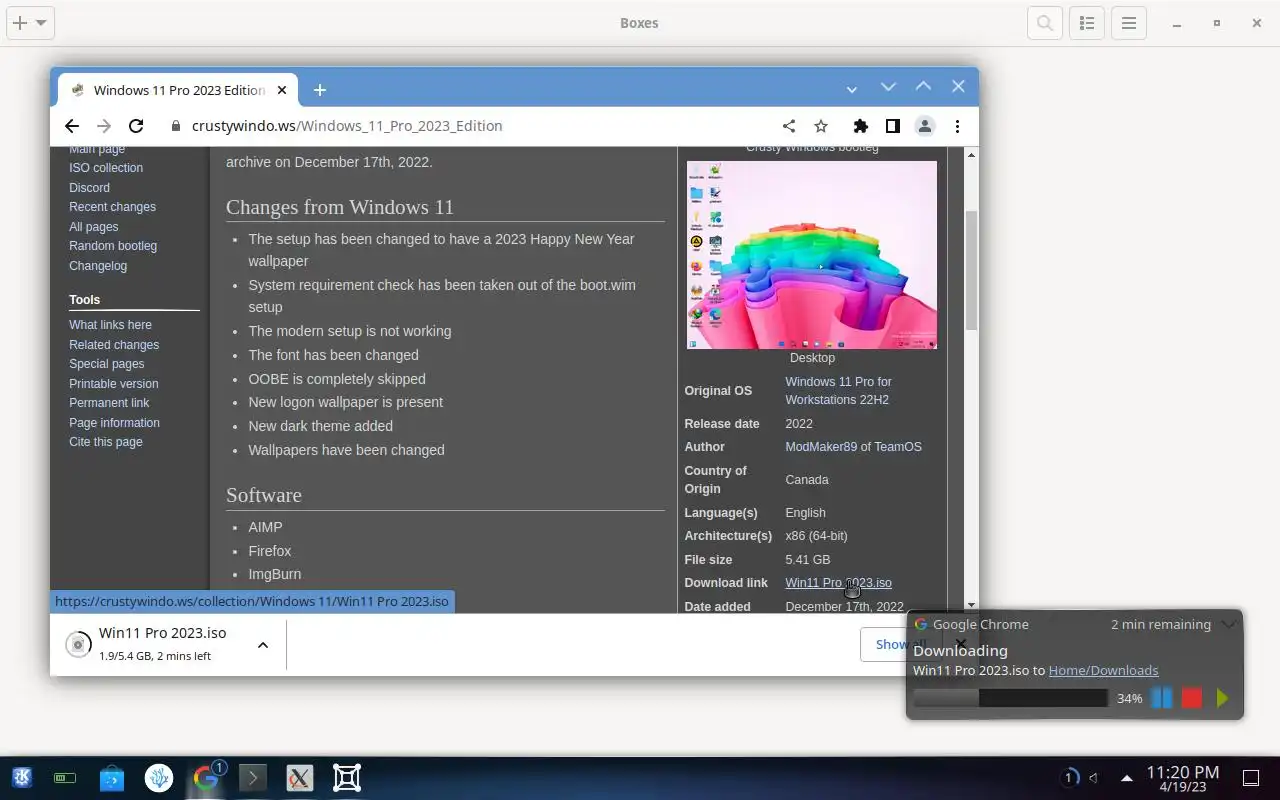1280x800 pixels.
Task: Visit a Random bootleg
Action: (x=113, y=246)
